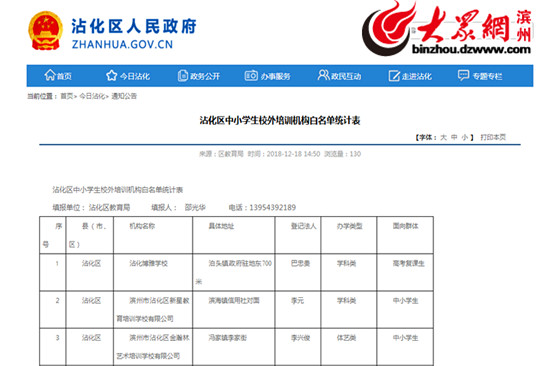Click the people icon for 政民互动

323,75
